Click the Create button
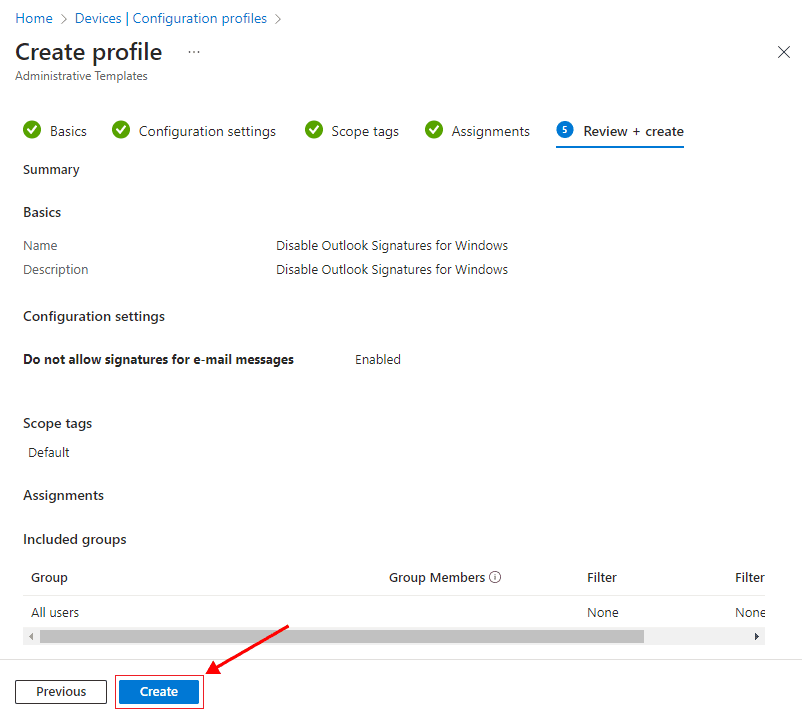The image size is (802, 716). (x=159, y=691)
